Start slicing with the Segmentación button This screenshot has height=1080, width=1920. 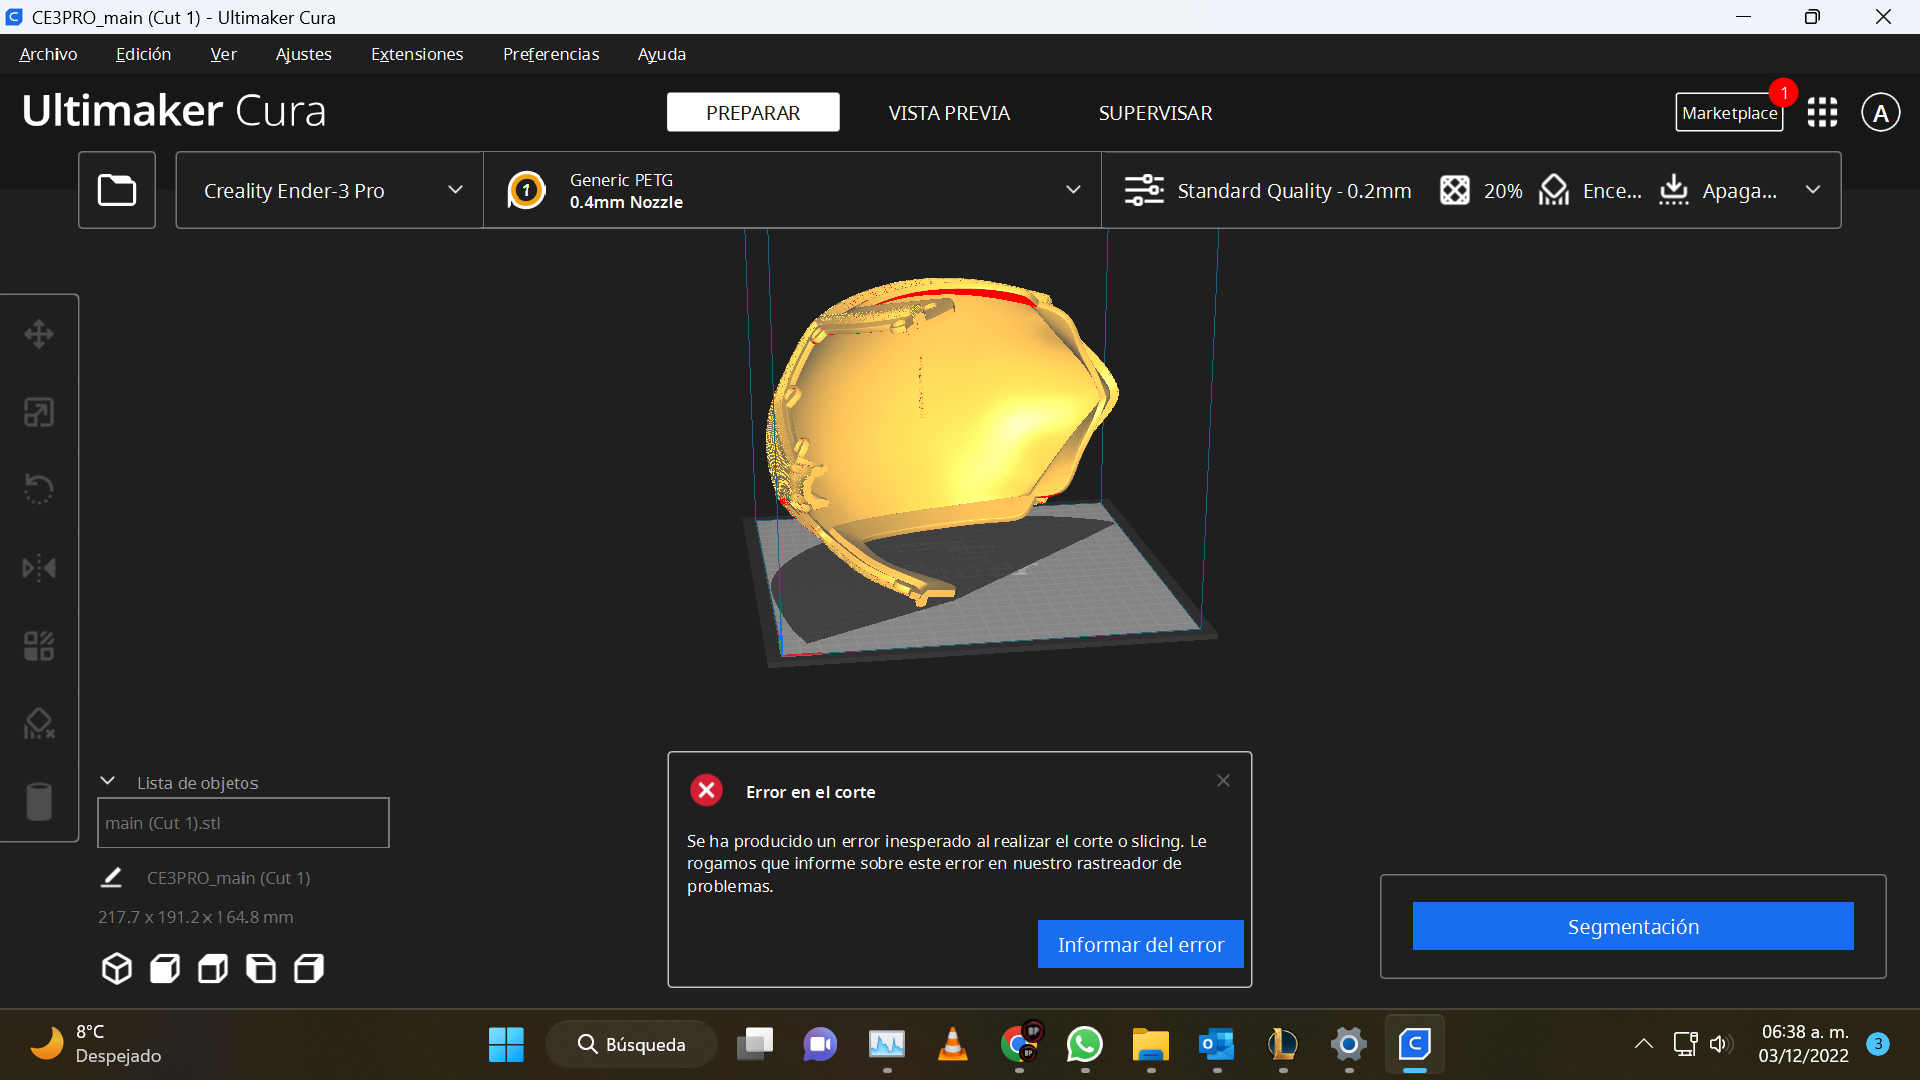(x=1632, y=926)
